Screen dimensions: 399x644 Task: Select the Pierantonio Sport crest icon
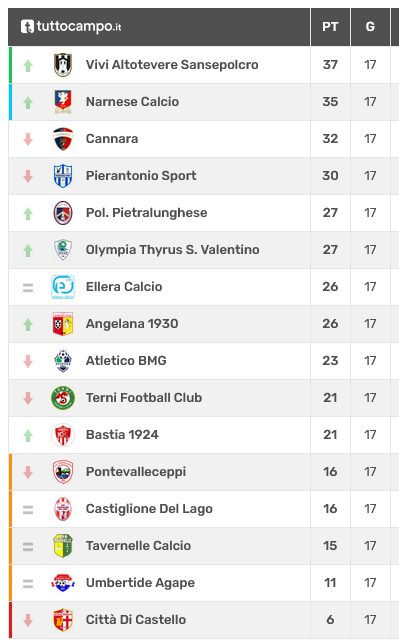(63, 176)
